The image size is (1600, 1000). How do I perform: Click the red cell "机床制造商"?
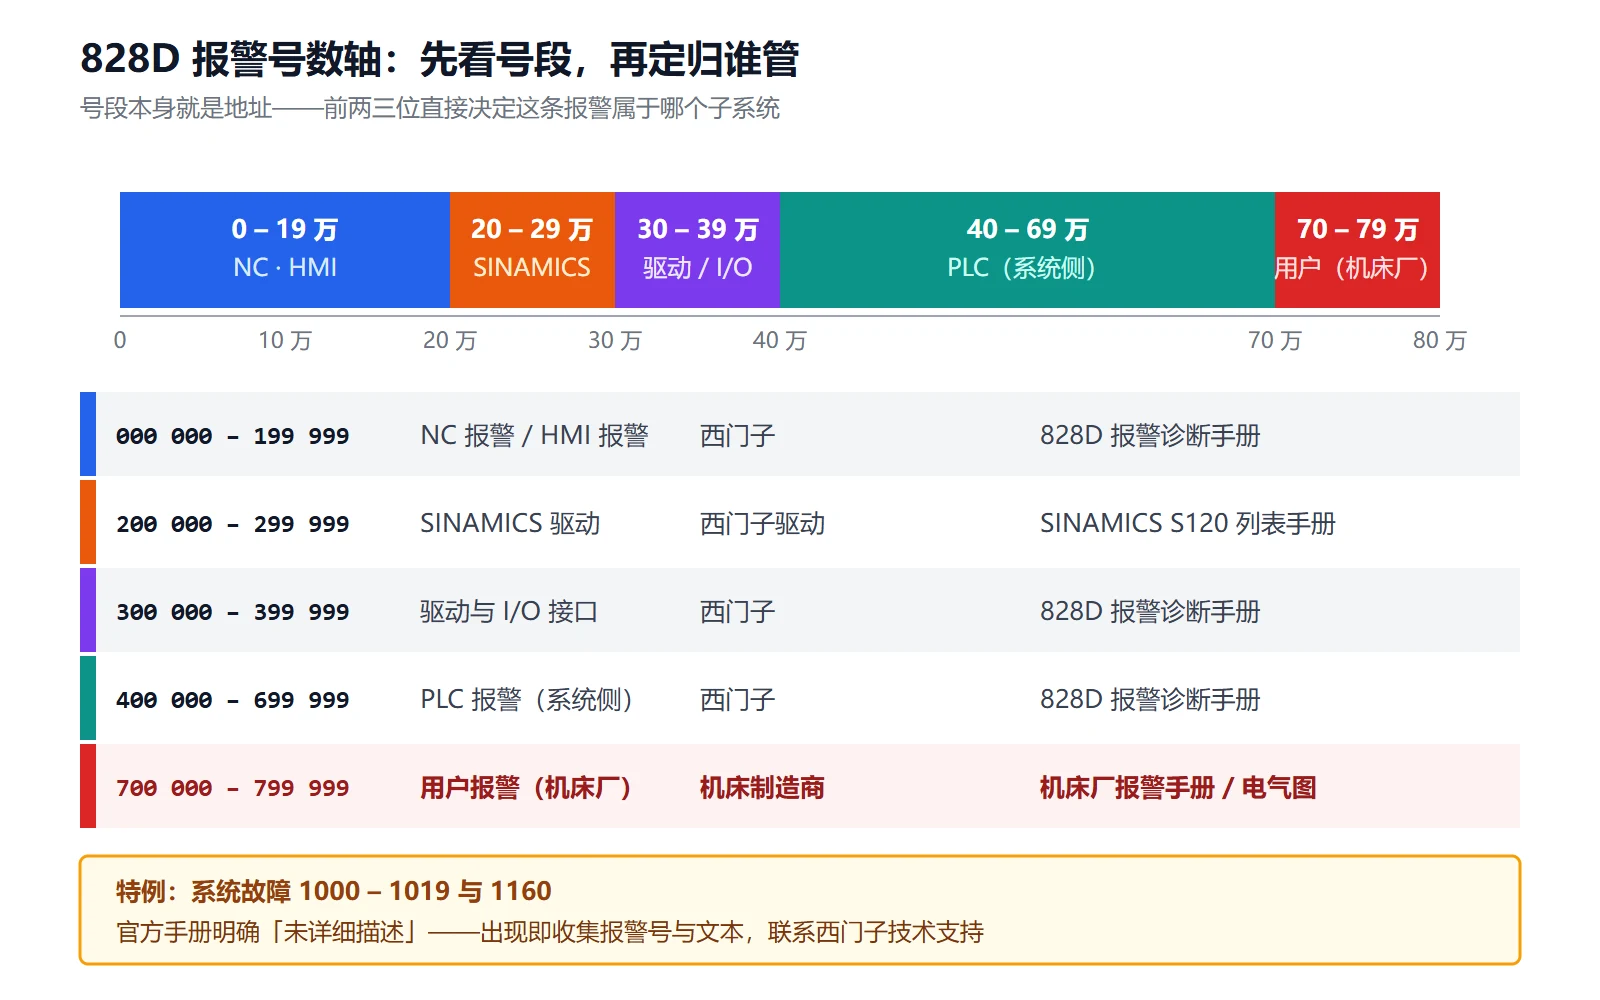[x=763, y=787]
